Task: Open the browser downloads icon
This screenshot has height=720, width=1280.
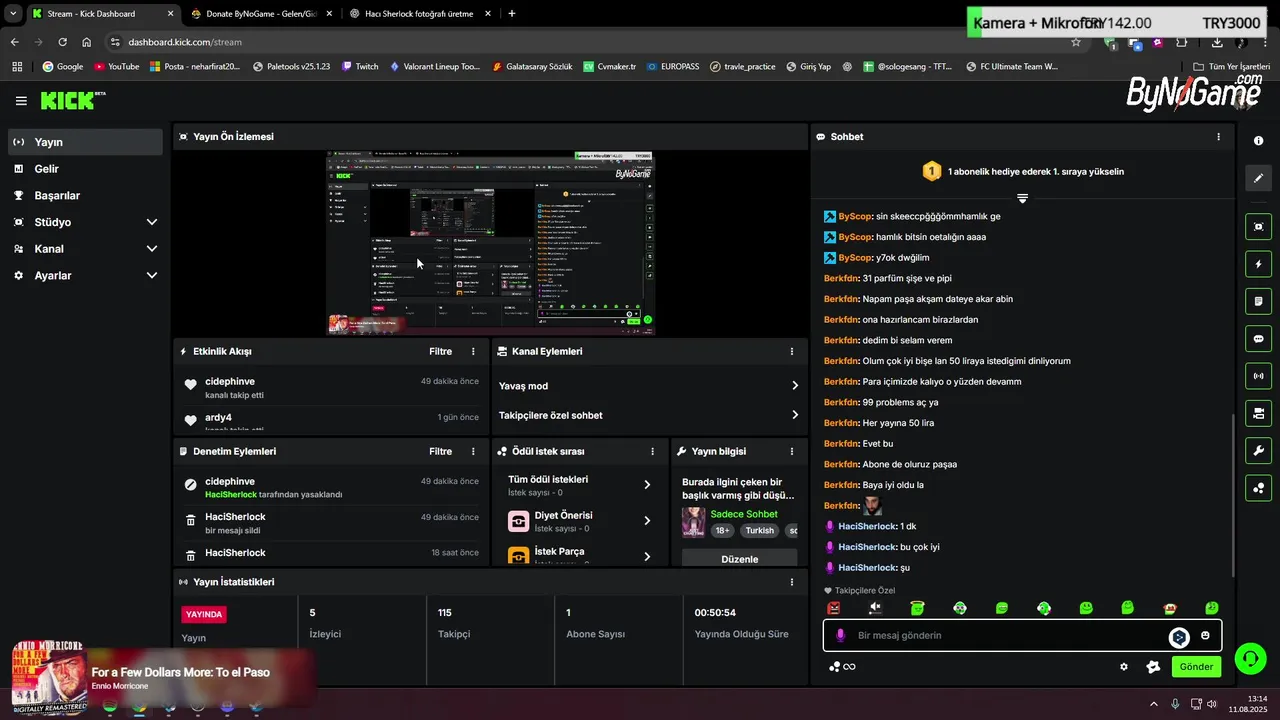Action: pyautogui.click(x=1217, y=42)
